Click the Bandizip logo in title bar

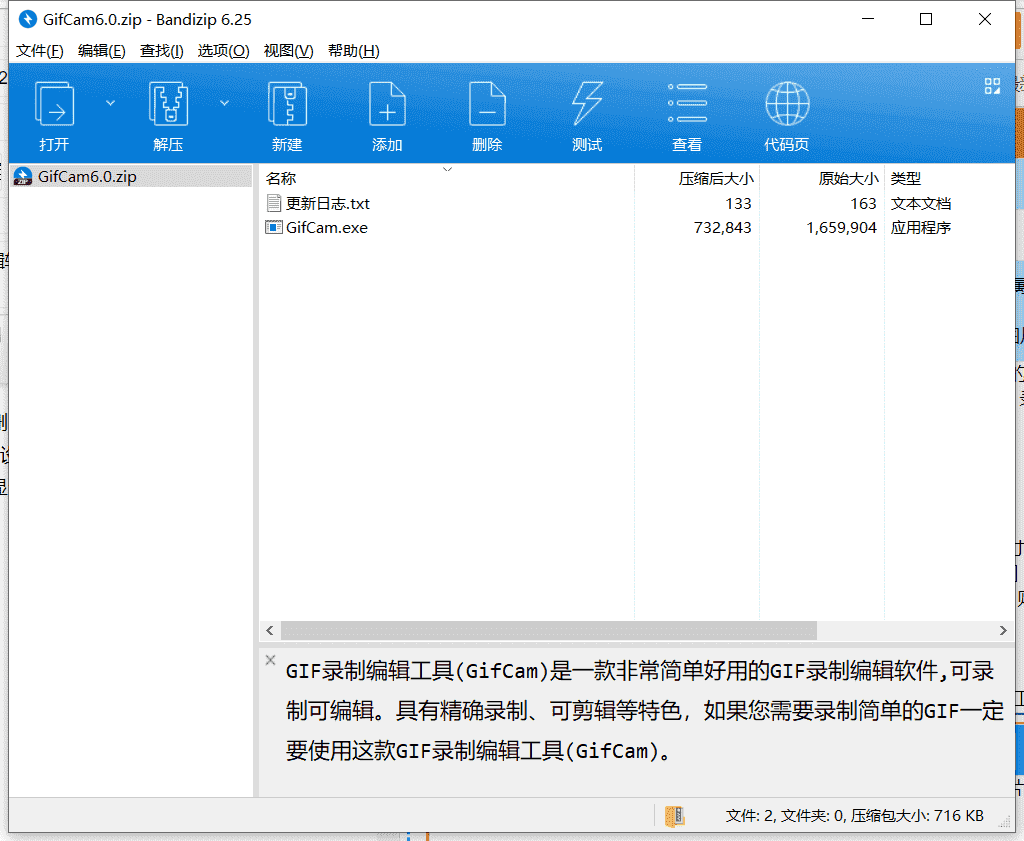pyautogui.click(x=27, y=20)
